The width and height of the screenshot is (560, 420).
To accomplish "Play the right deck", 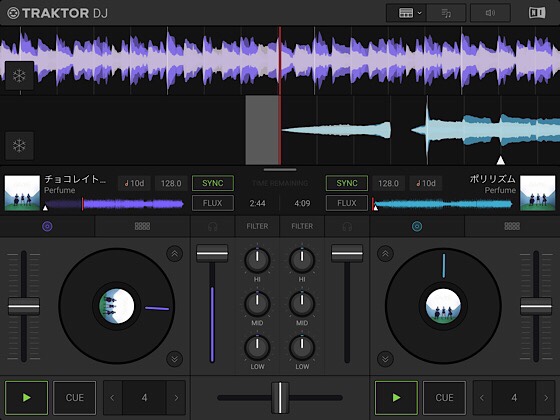I will 396,398.
